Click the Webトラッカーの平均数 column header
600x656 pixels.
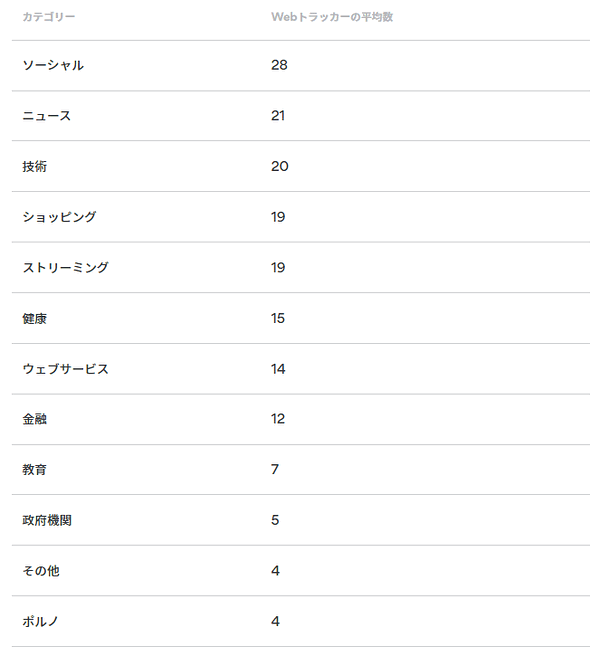pos(332,17)
